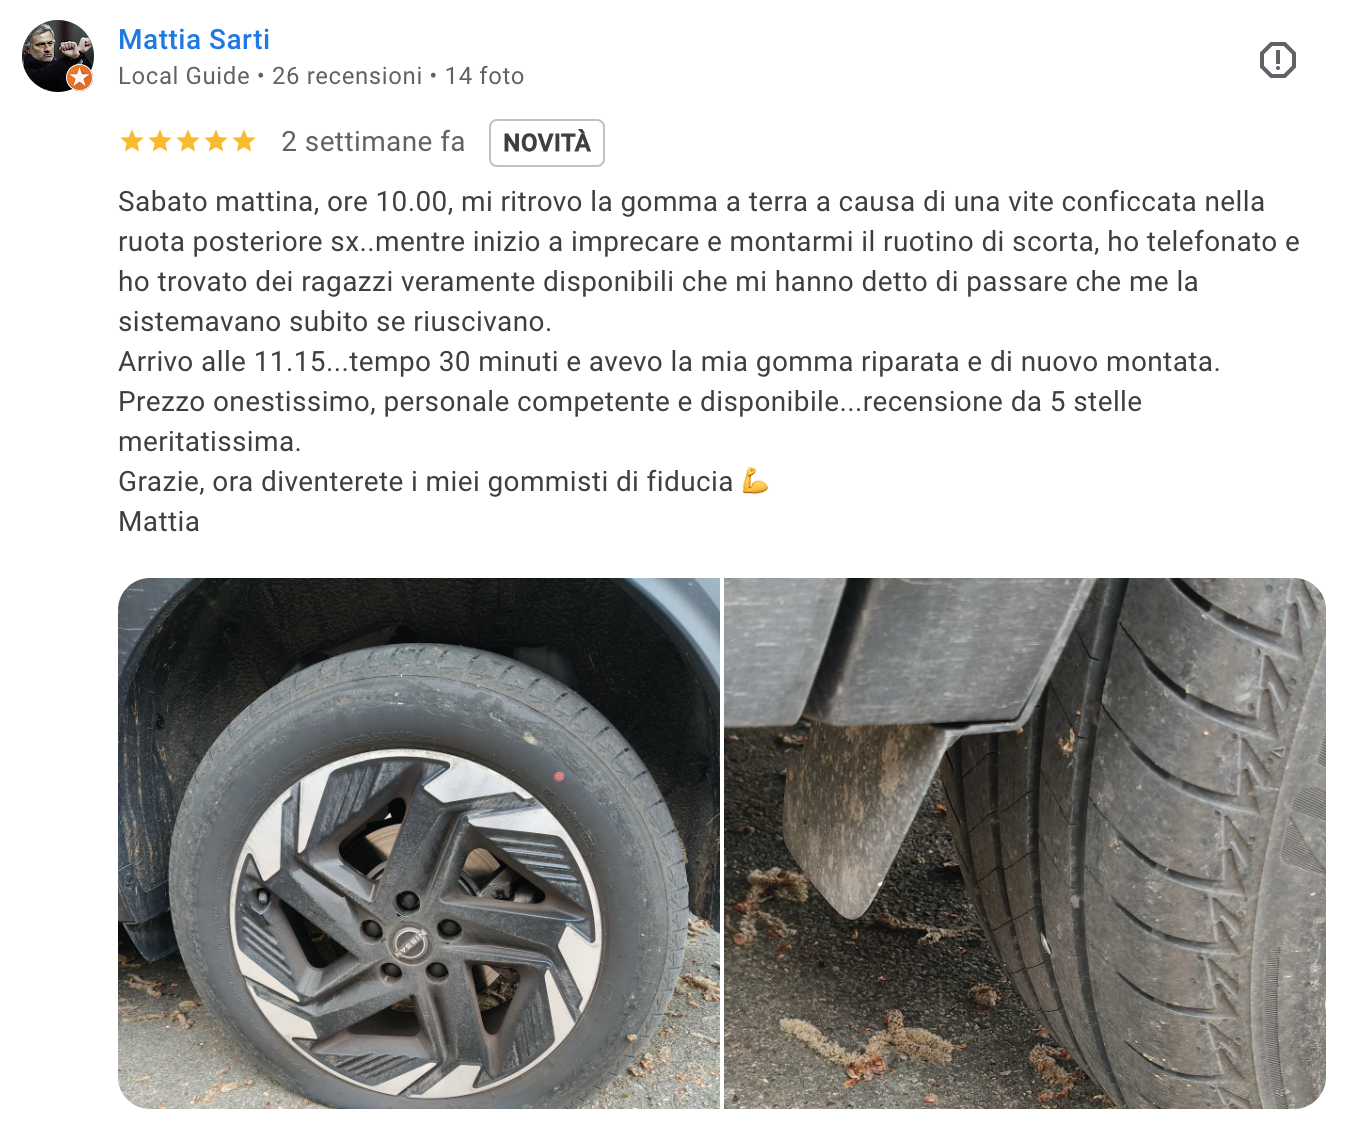Screen dimensions: 1362x1128
Task: Click the '26 recensioni' count
Action: (x=347, y=76)
